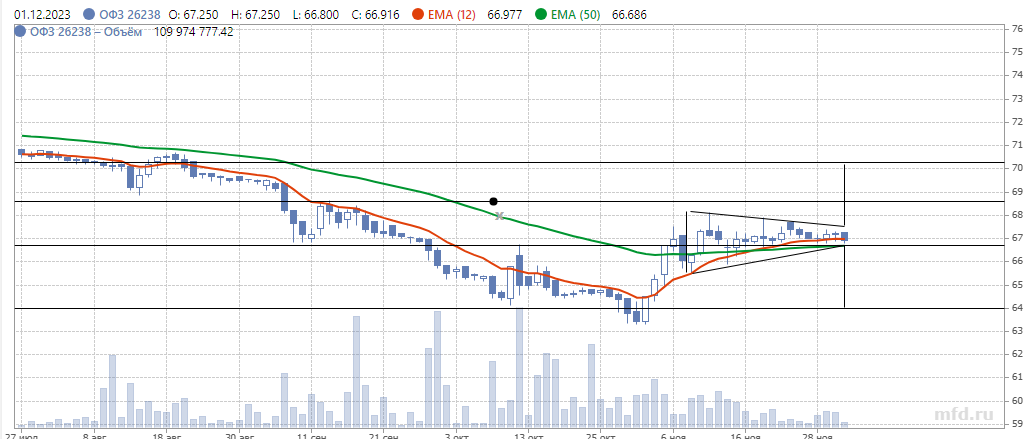Screen dimensions: 1032x439
Task: Click the 13 окт date axis label
Action: click(528, 435)
